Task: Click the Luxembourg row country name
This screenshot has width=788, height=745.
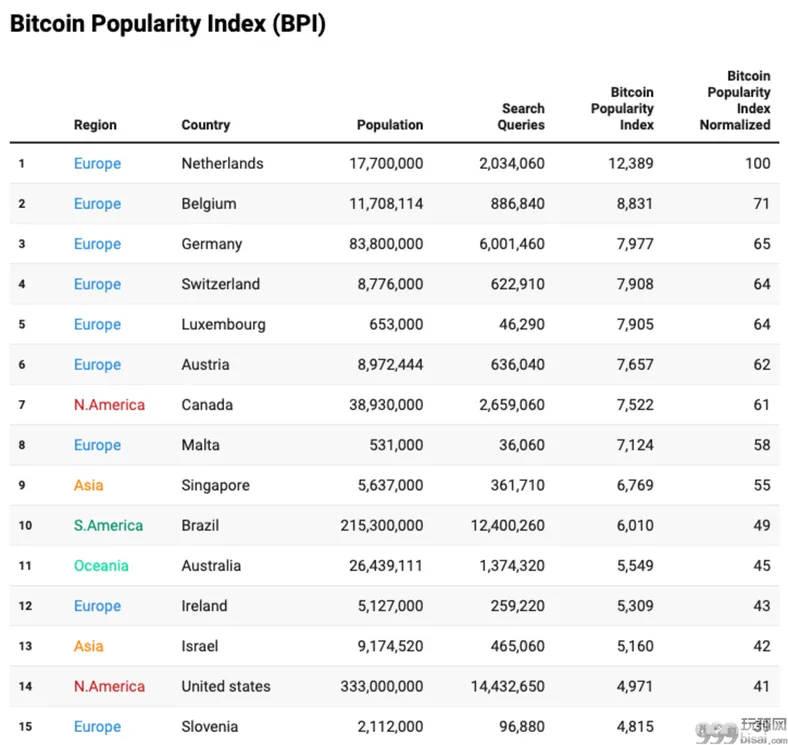Action: point(223,324)
